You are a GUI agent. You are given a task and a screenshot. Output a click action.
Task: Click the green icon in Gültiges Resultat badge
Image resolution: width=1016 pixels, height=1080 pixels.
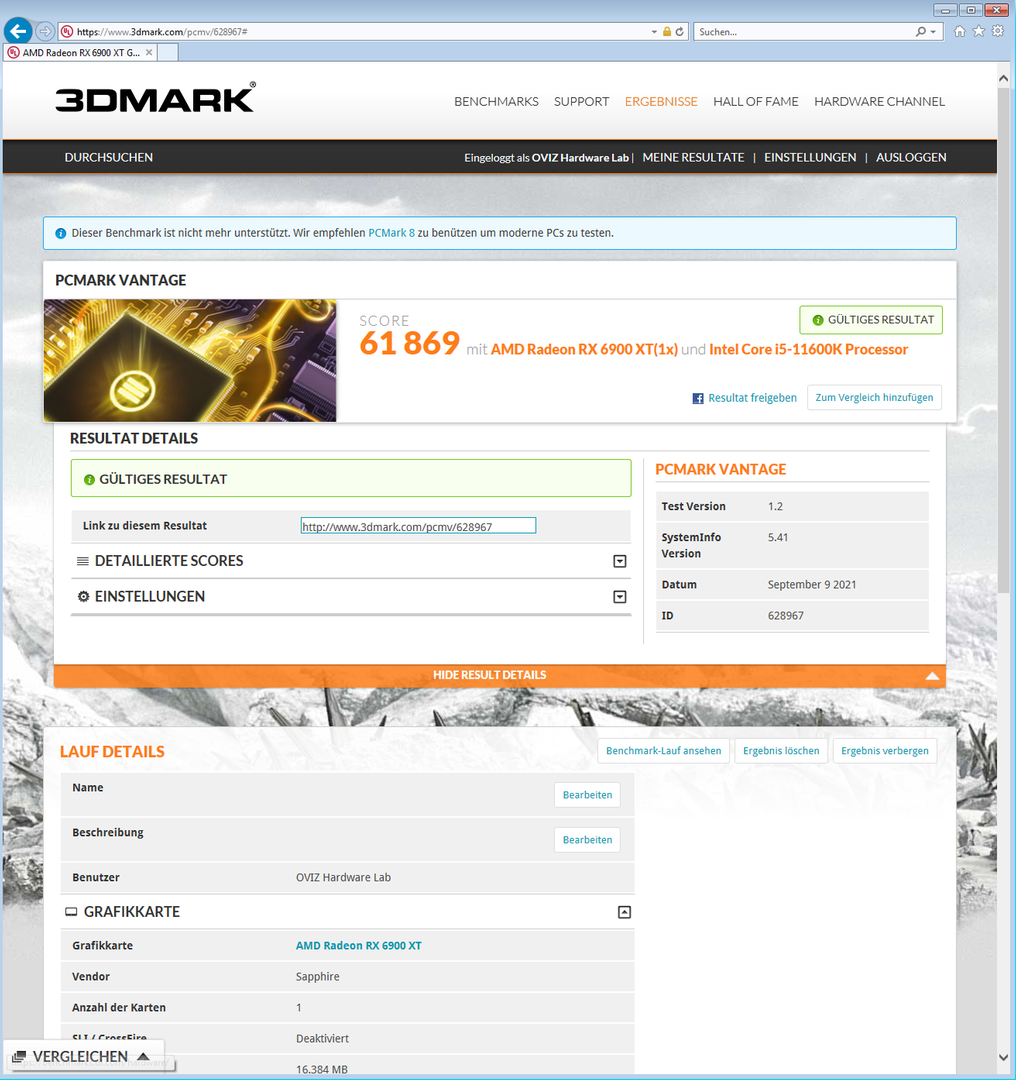pos(818,320)
